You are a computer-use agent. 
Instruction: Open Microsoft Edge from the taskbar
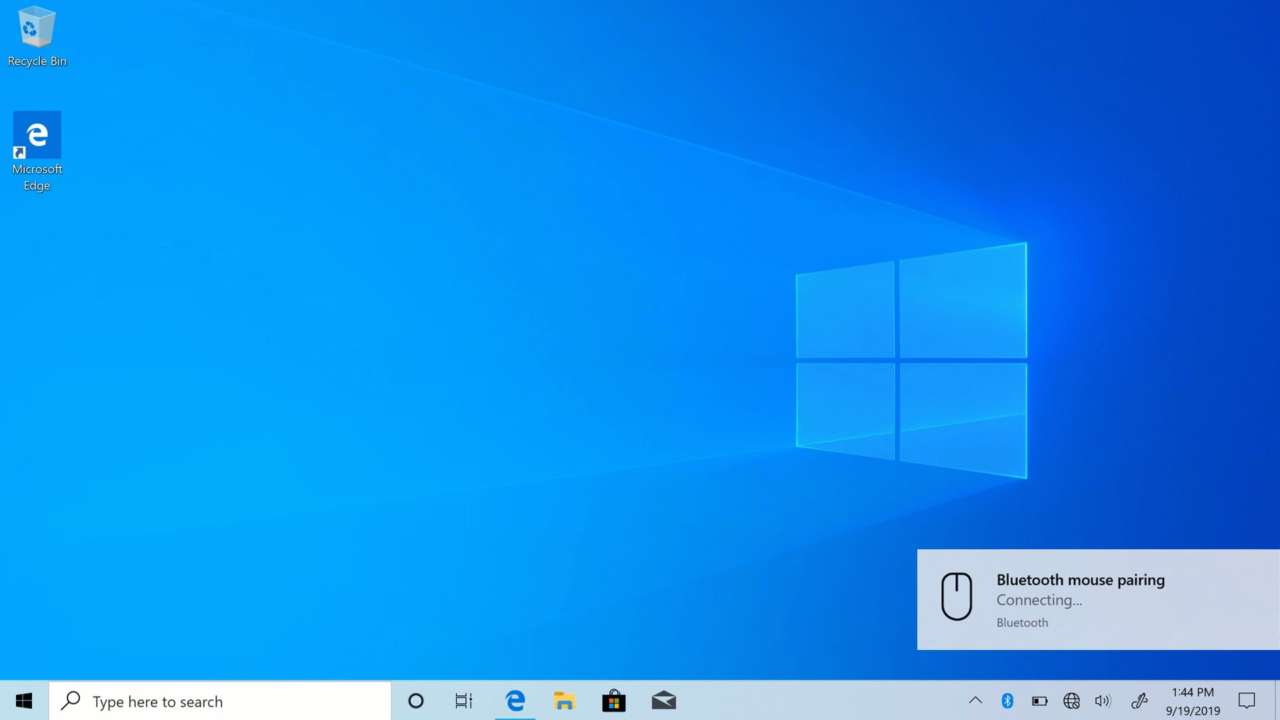[514, 701]
